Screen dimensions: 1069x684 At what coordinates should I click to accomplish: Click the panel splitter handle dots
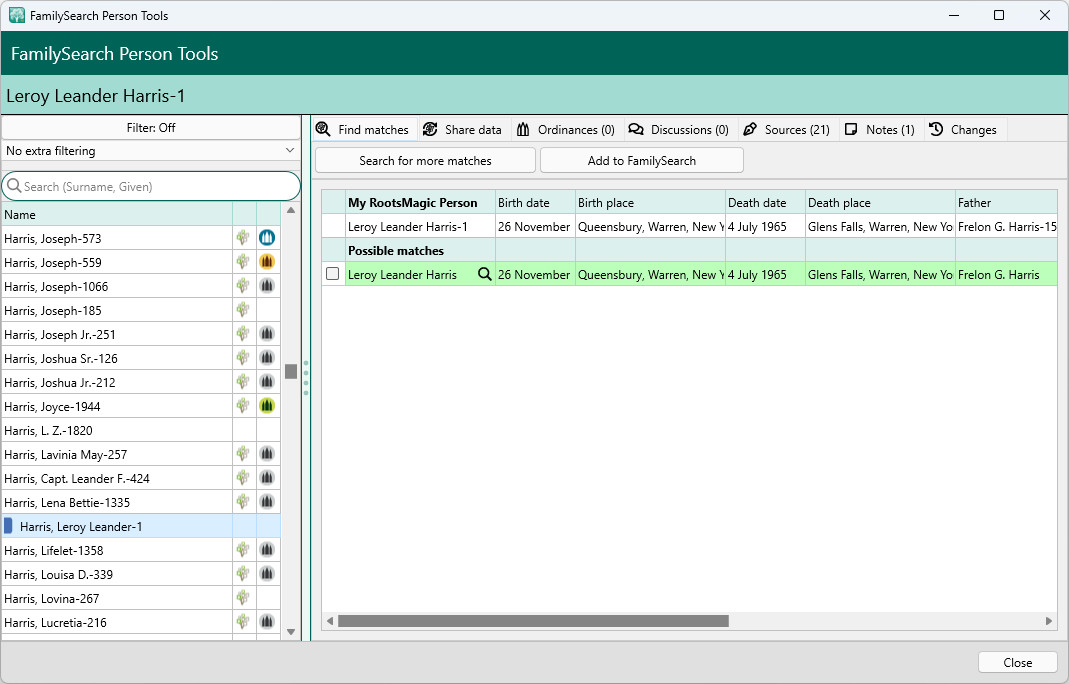(x=305, y=378)
